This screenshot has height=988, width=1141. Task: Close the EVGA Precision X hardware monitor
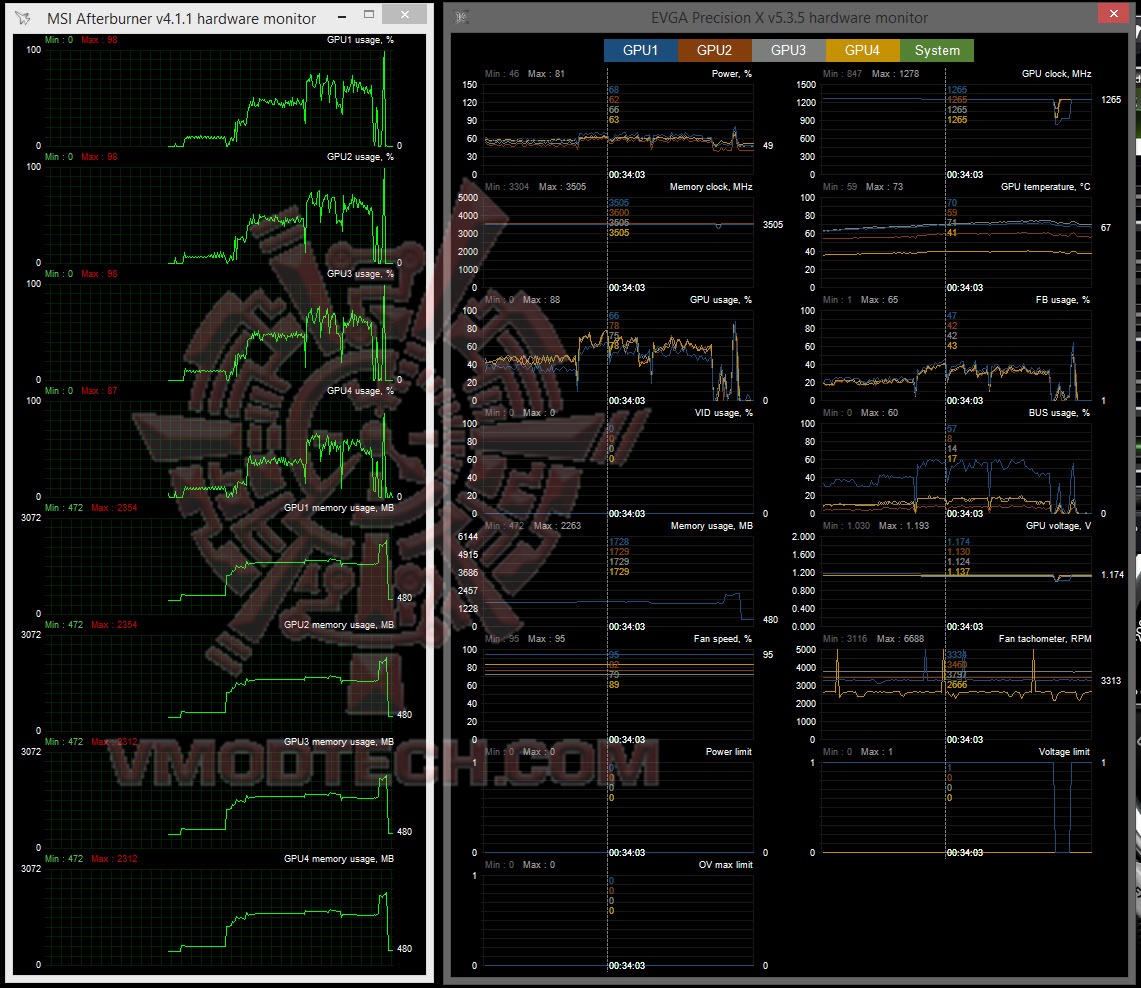click(x=1113, y=13)
